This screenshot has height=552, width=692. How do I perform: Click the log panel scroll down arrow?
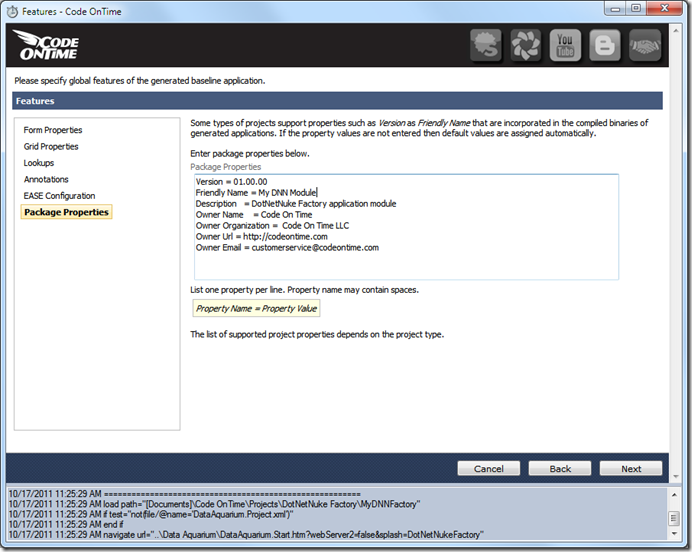point(674,533)
